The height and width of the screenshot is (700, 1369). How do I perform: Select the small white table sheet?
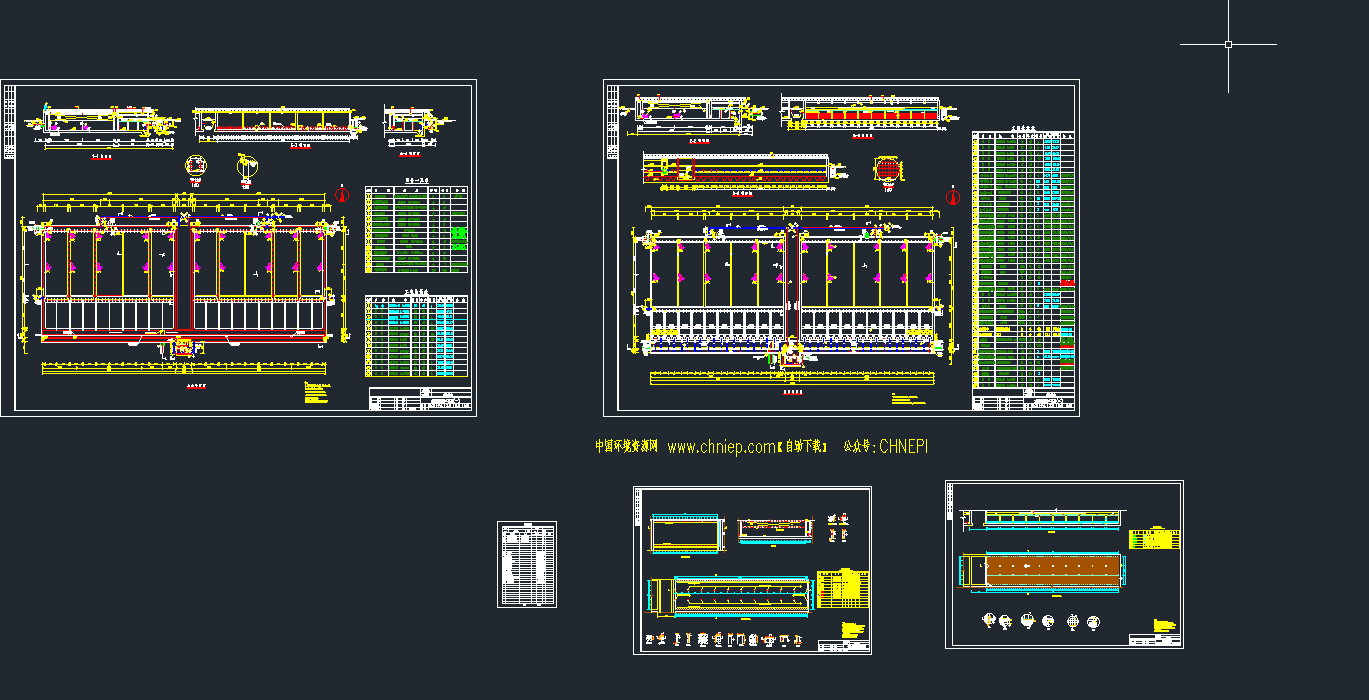coord(527,564)
